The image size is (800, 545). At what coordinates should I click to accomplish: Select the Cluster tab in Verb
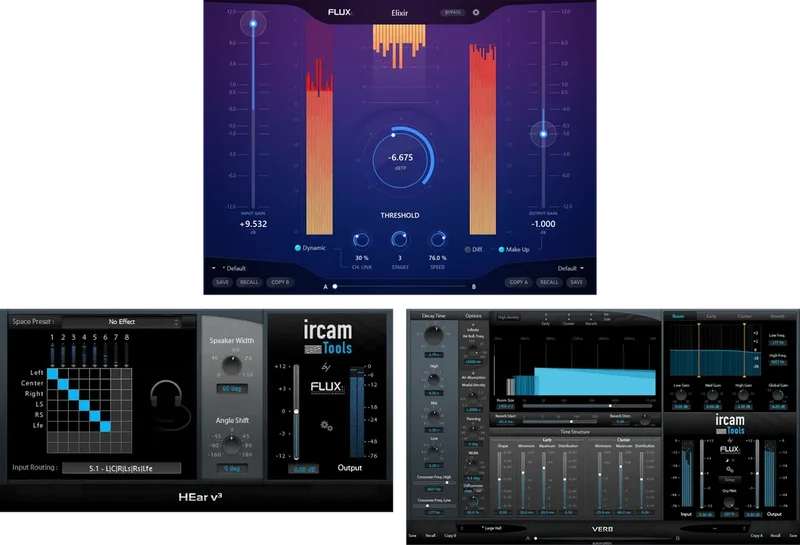coord(744,316)
